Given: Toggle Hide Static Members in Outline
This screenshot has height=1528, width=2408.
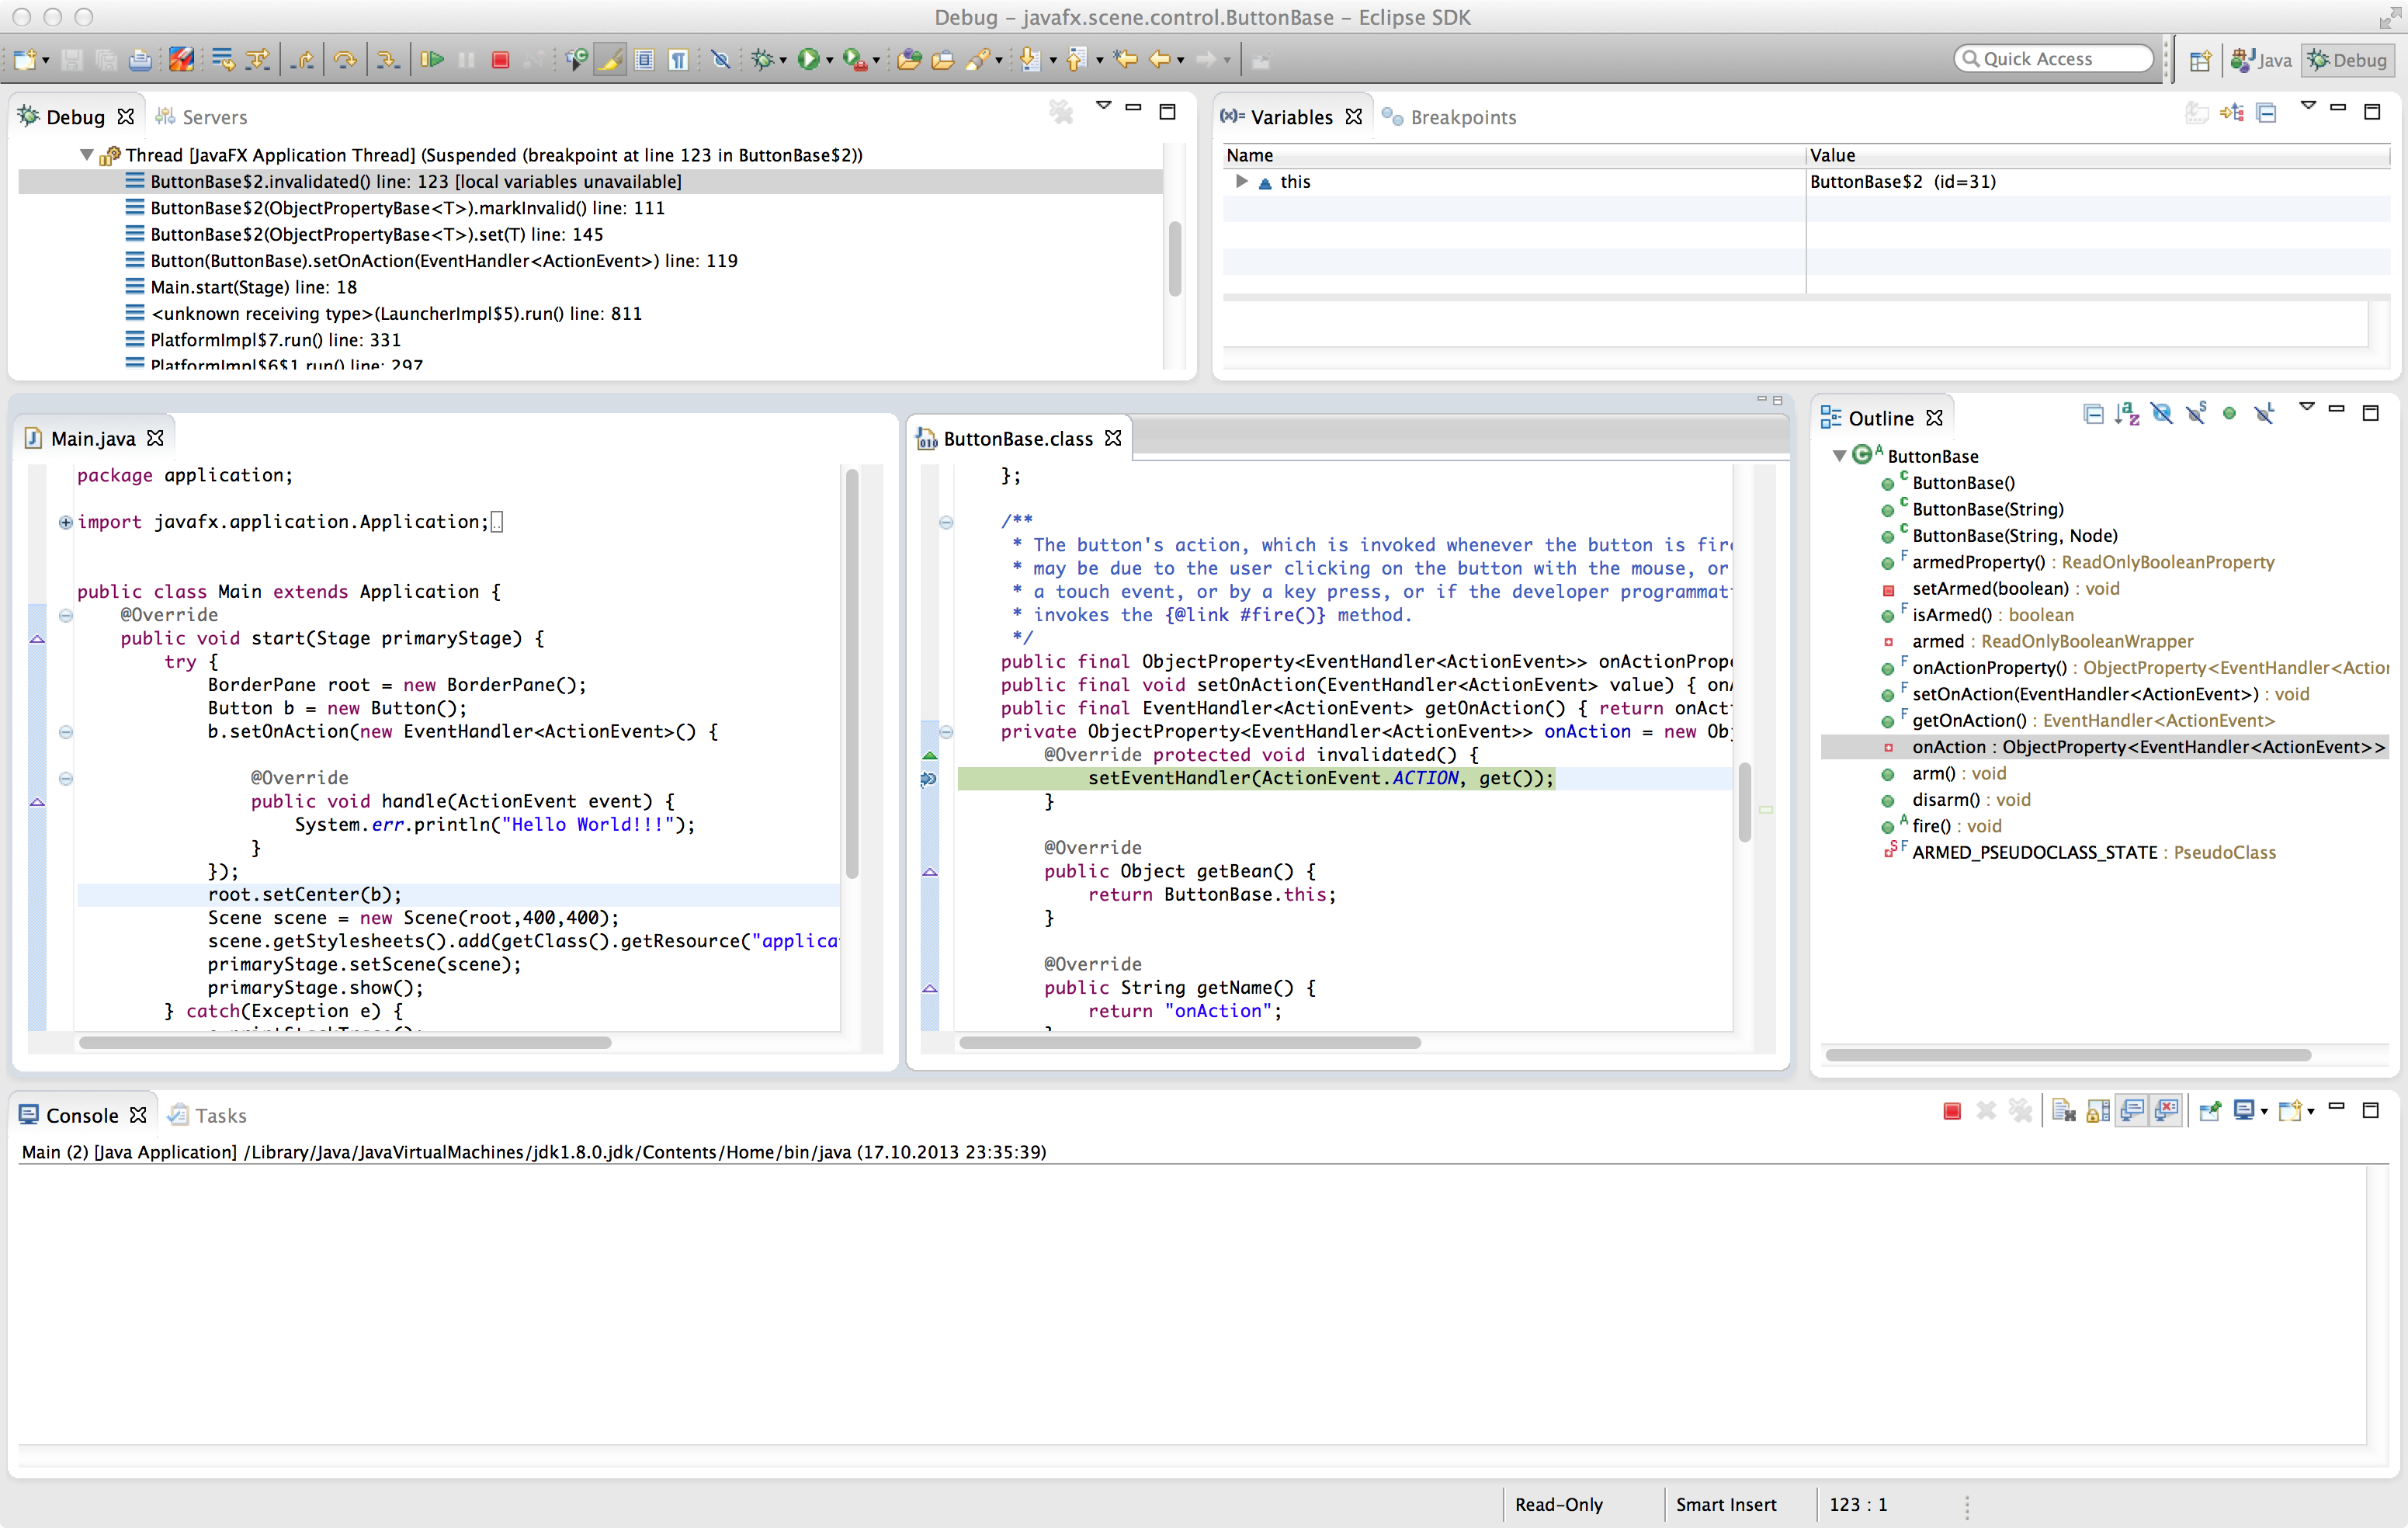Looking at the screenshot, I should click(x=2196, y=415).
